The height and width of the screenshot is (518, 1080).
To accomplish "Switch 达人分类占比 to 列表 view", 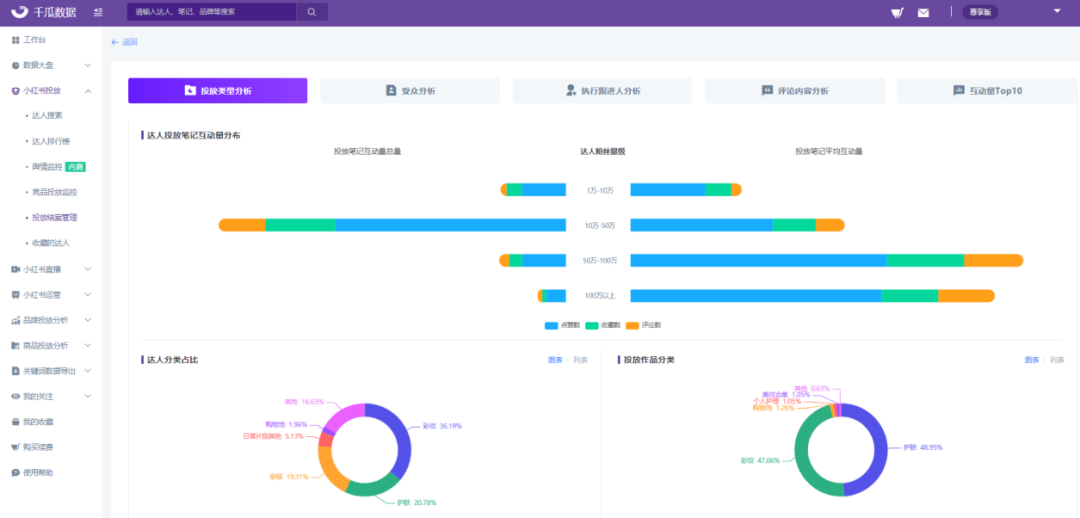I will (581, 359).
